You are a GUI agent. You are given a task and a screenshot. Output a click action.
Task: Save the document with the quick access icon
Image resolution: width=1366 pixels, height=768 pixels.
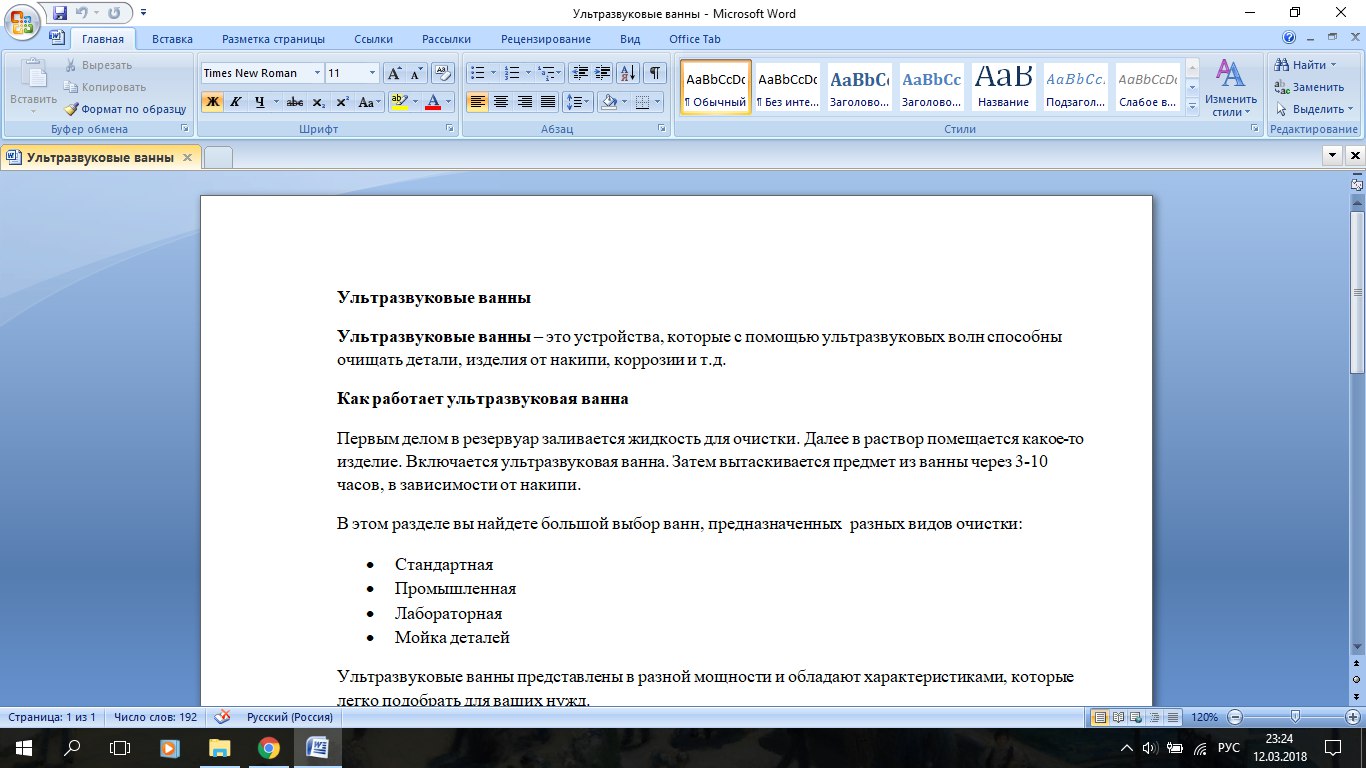(x=60, y=14)
